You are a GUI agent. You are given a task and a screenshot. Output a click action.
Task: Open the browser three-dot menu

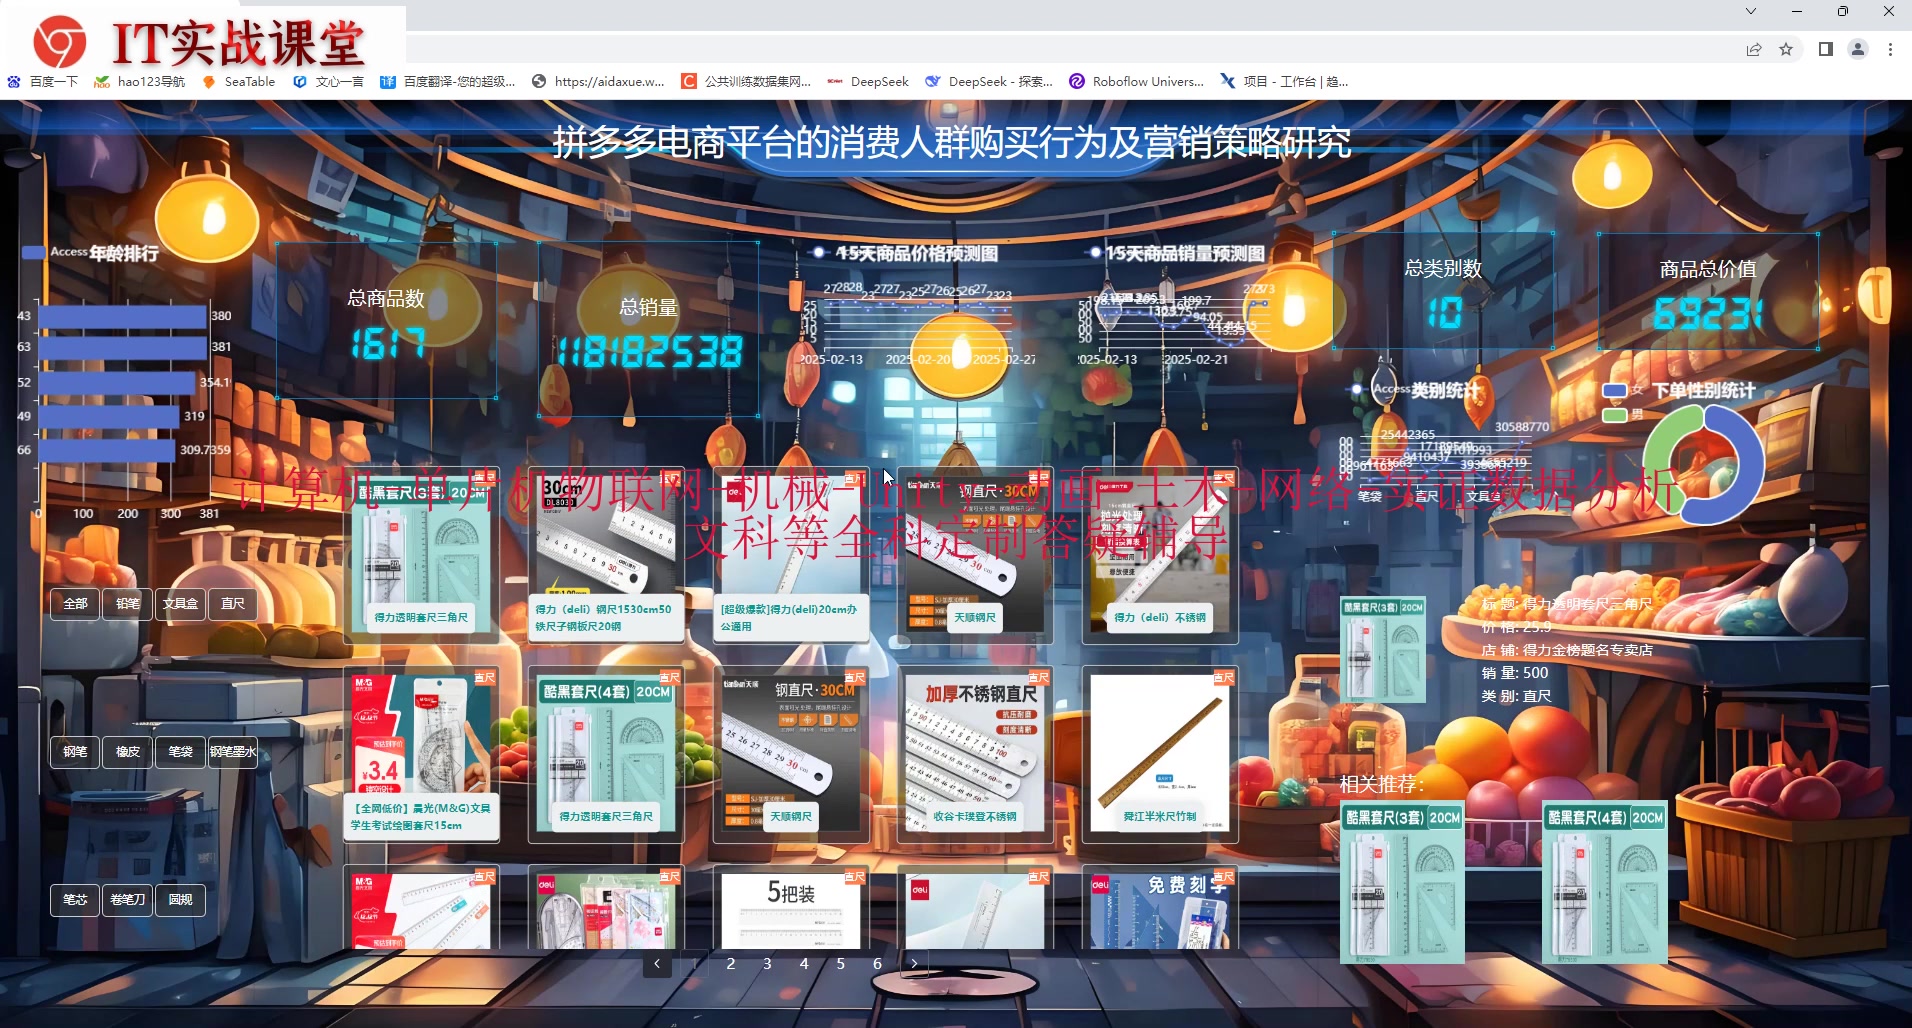click(1890, 49)
